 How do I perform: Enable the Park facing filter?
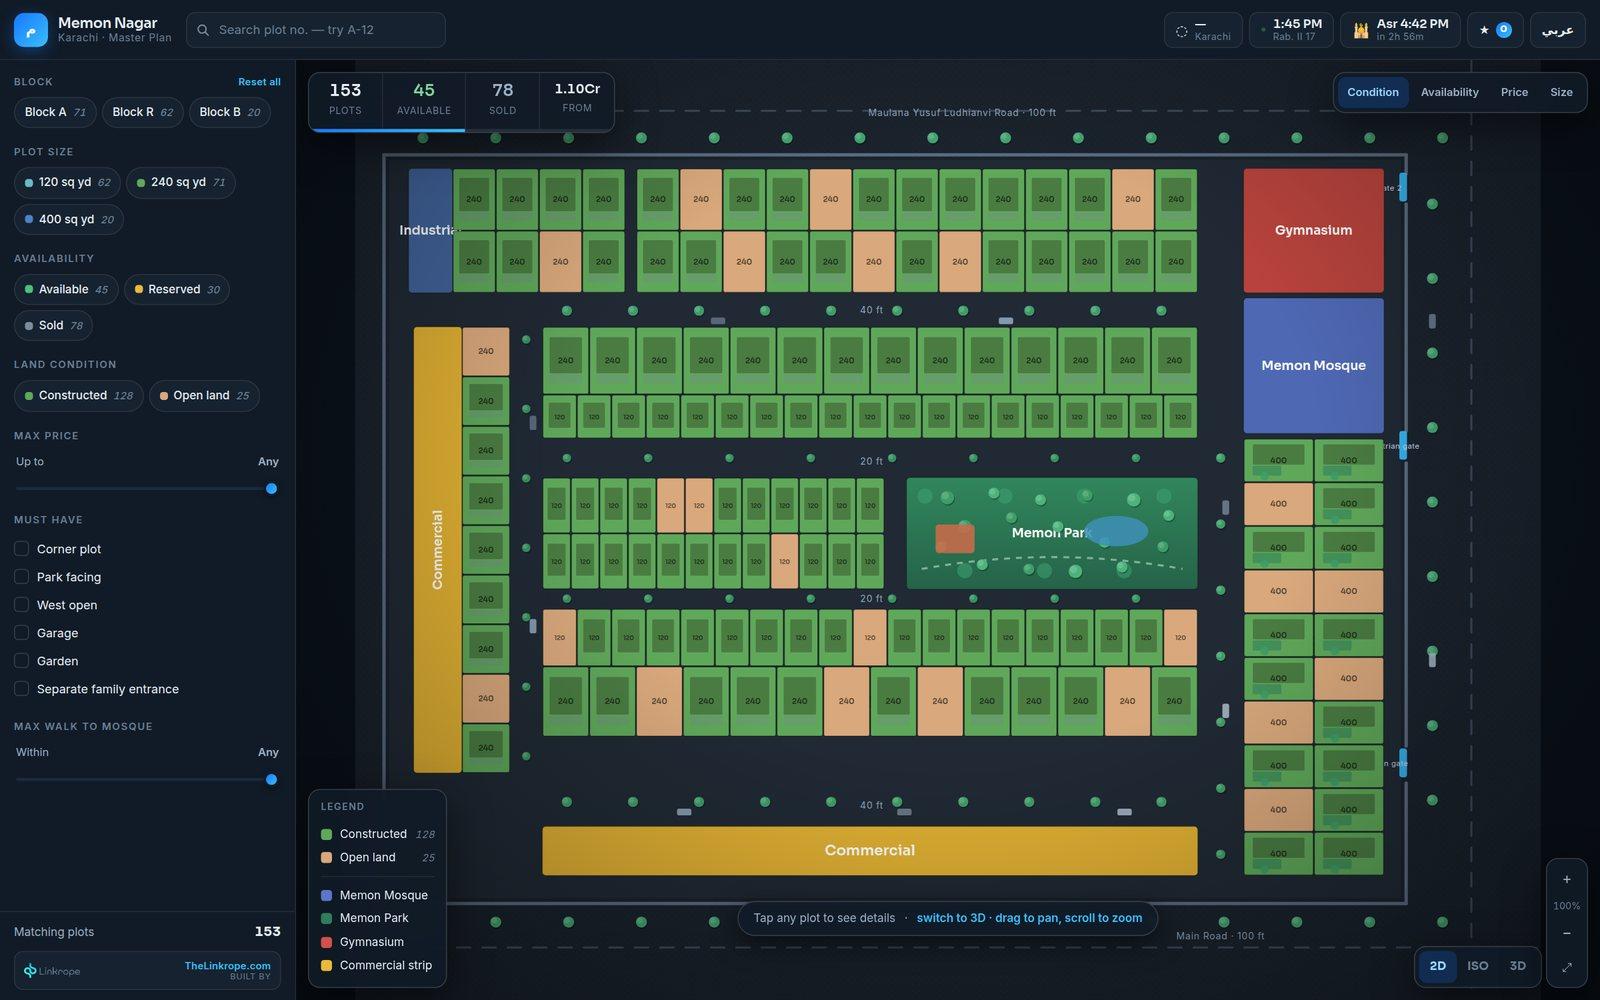click(x=21, y=576)
